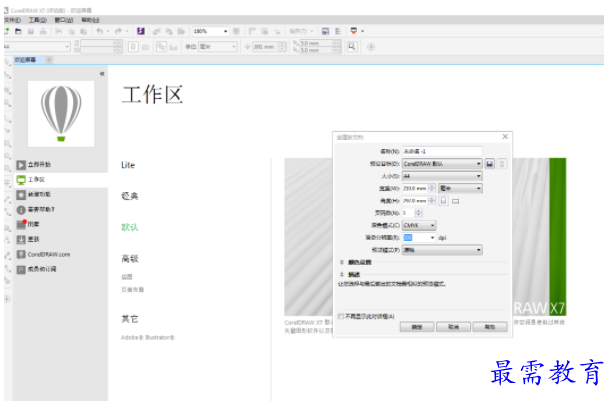Close the create new document dialog
The height and width of the screenshot is (404, 612).
(x=505, y=137)
